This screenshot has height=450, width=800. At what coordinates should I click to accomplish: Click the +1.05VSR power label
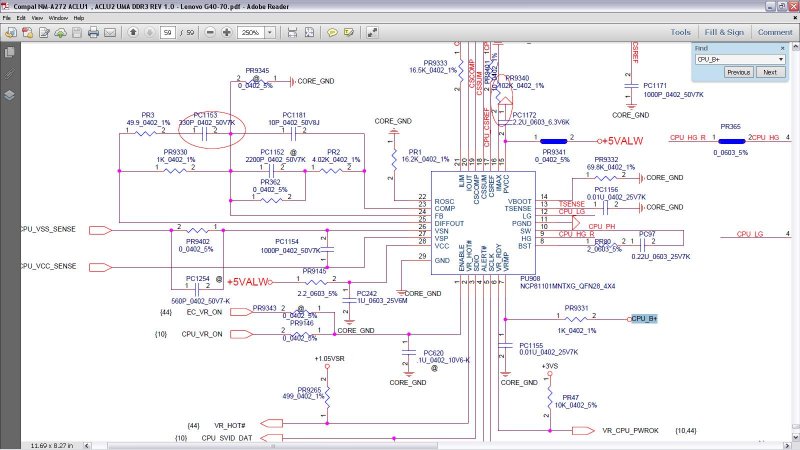click(x=330, y=359)
